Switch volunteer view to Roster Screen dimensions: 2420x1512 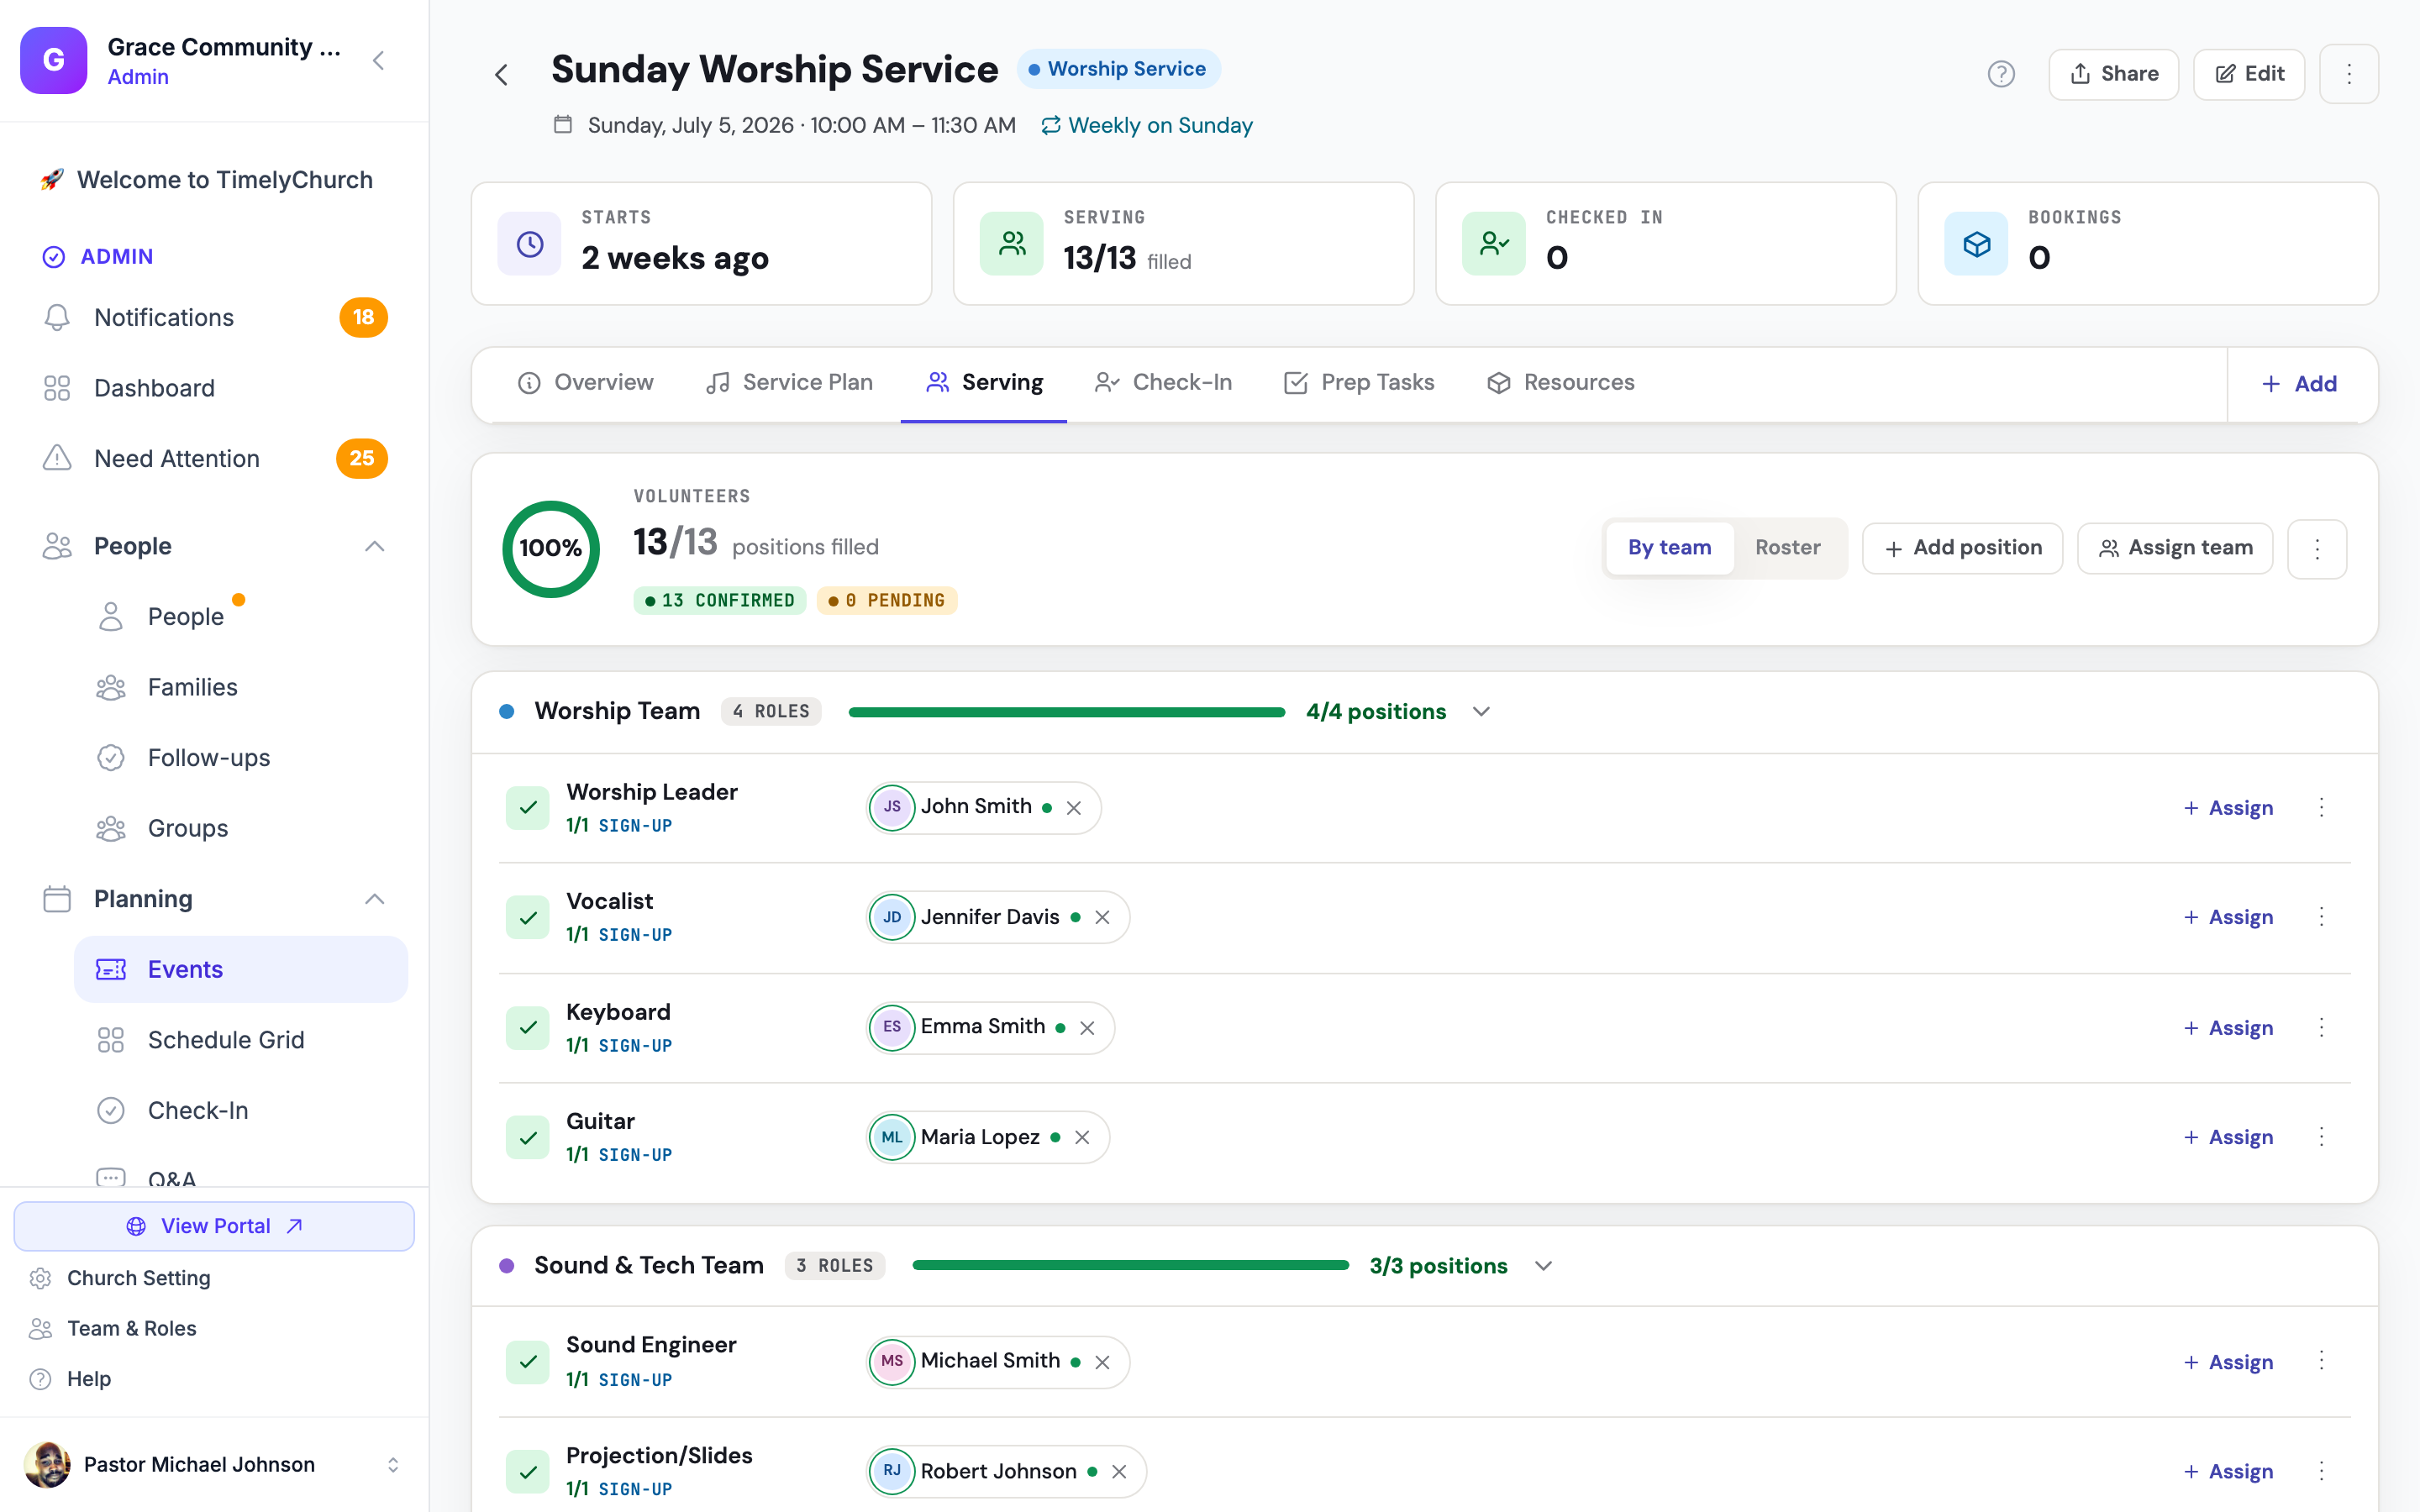point(1787,548)
